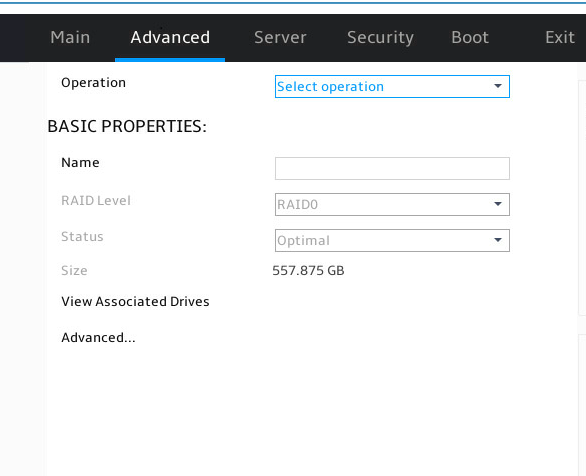Open the Select operation dropdown
Image resolution: width=586 pixels, height=476 pixels.
(x=392, y=87)
